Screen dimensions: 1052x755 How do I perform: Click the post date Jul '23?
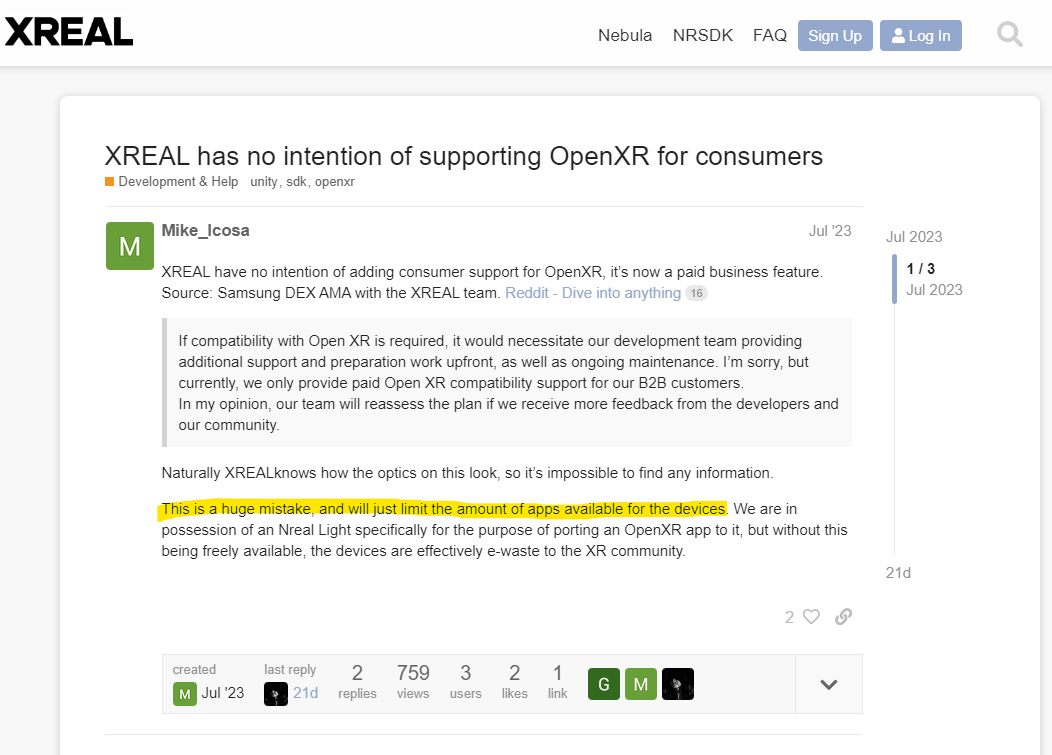pyautogui.click(x=829, y=231)
